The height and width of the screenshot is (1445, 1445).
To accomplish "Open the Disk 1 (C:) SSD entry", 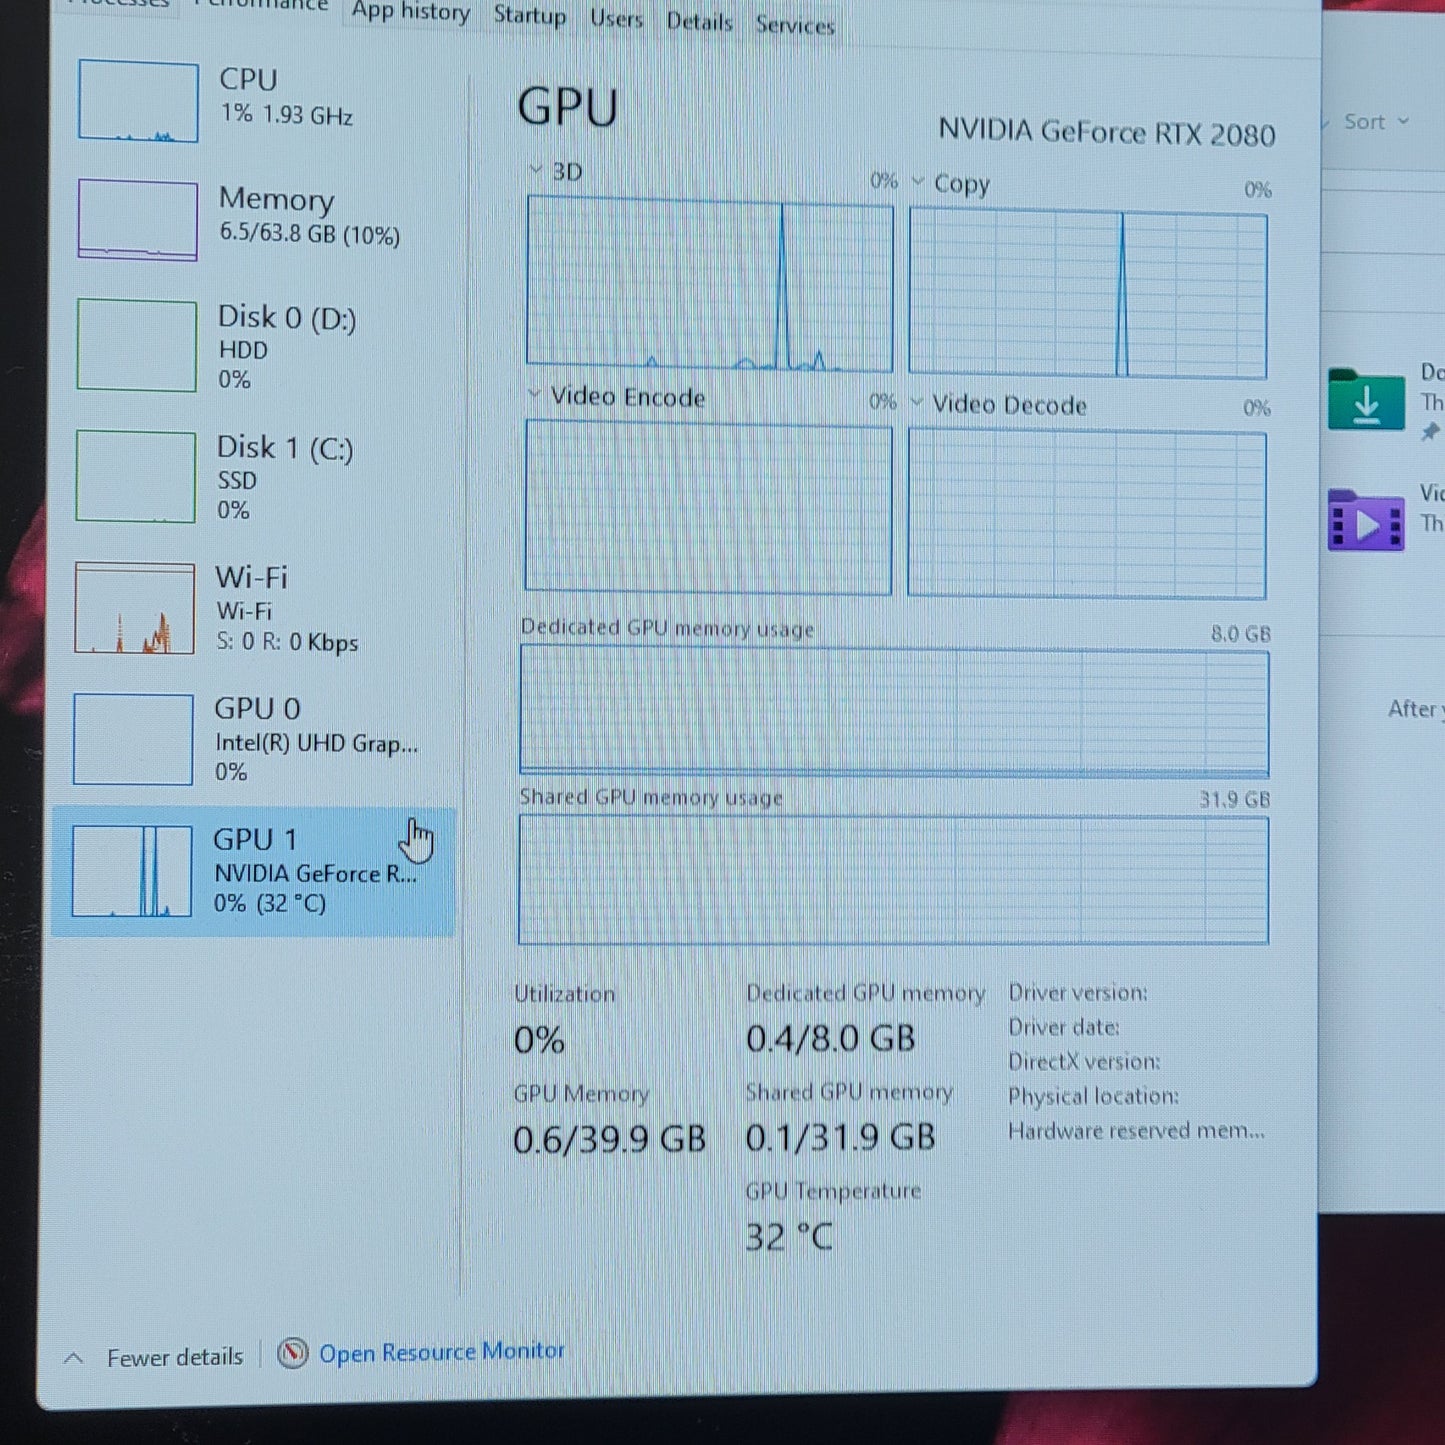I will 255,477.
